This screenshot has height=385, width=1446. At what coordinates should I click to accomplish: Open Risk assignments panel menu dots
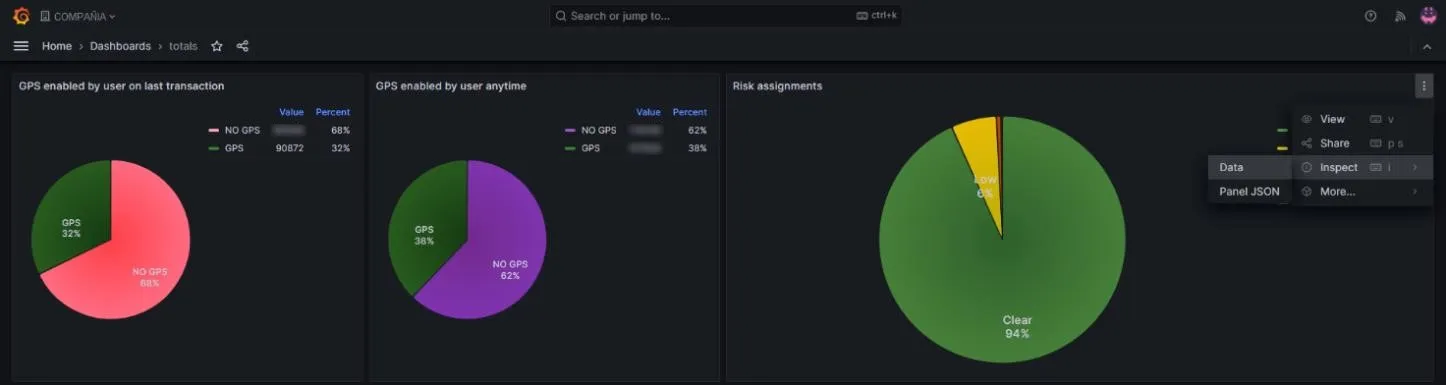(x=1424, y=86)
